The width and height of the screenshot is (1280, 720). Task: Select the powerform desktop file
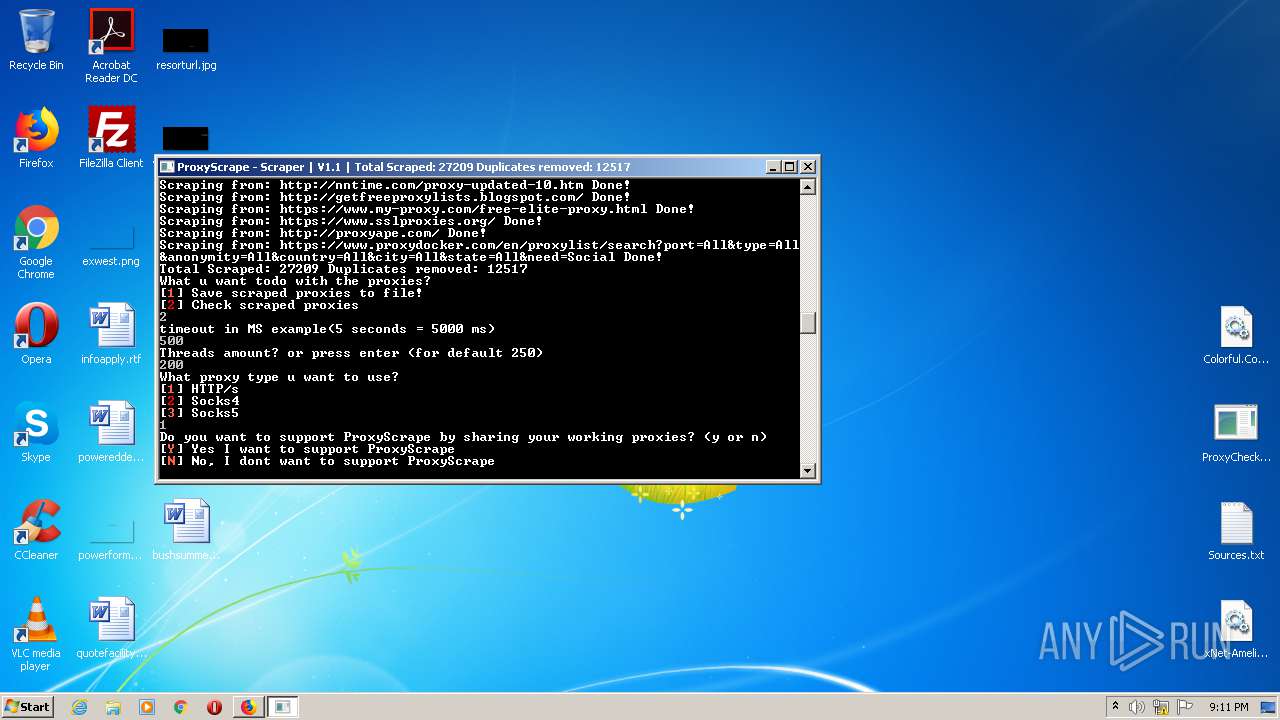tap(111, 540)
